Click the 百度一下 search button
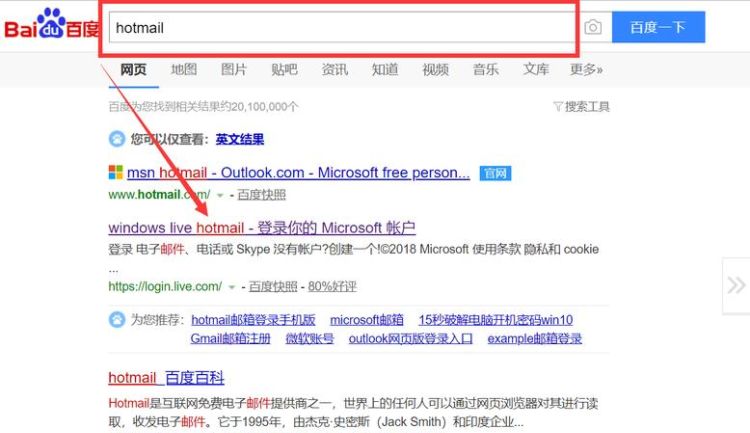750x433 pixels. pos(658,27)
